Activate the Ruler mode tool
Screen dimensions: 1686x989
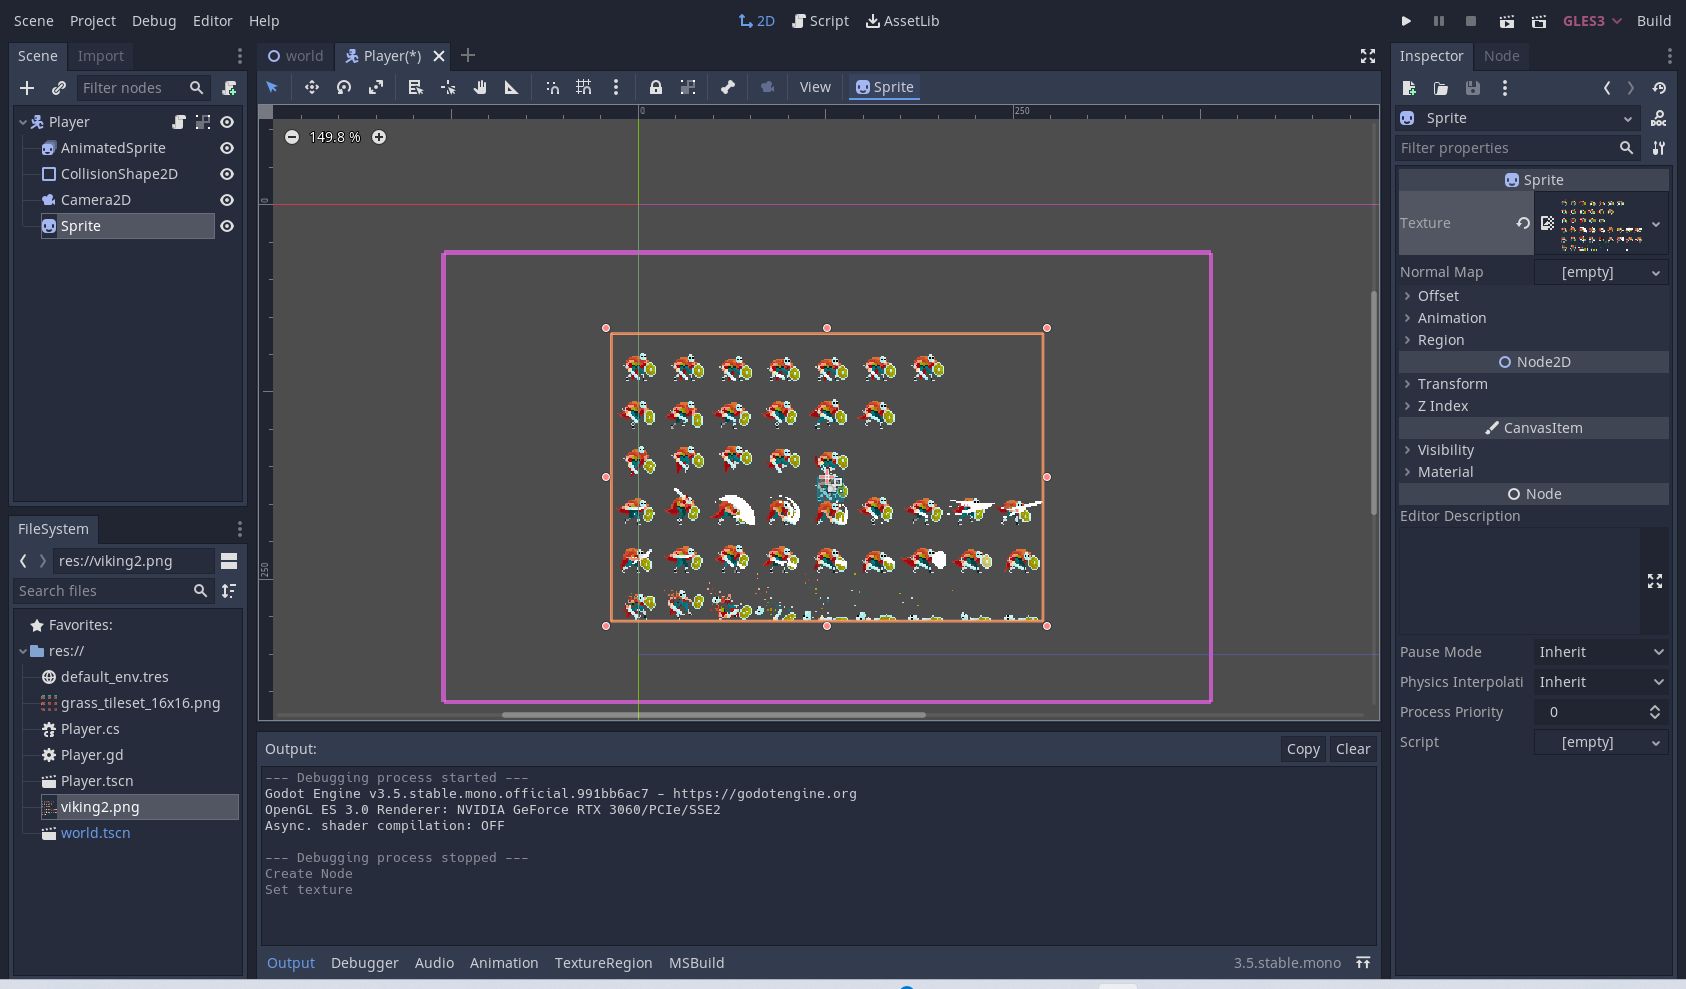point(512,87)
